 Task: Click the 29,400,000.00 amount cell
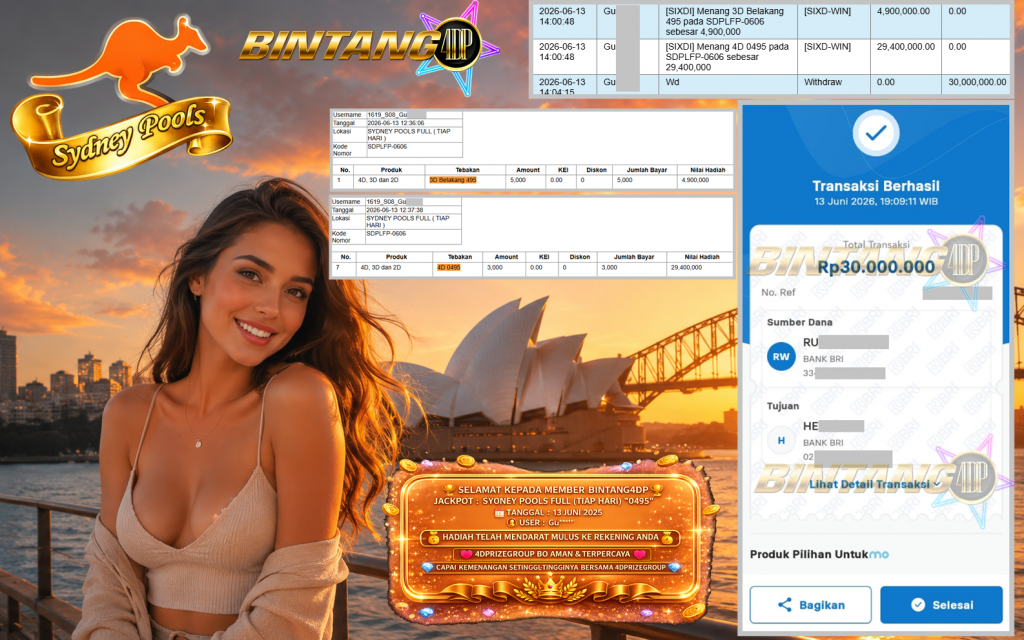(905, 57)
